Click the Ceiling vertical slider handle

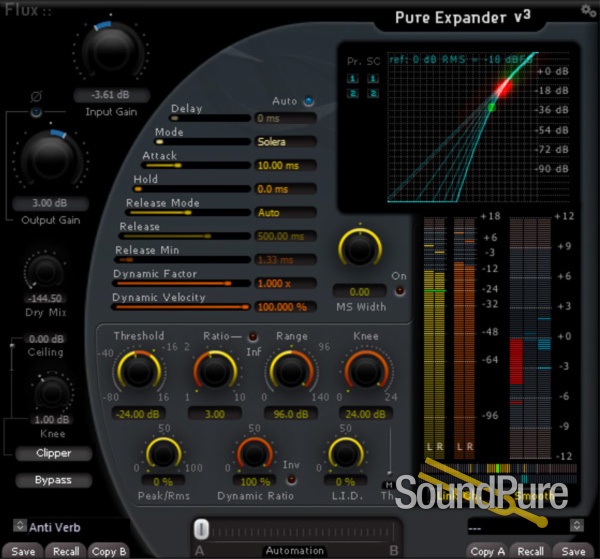[x=12, y=345]
